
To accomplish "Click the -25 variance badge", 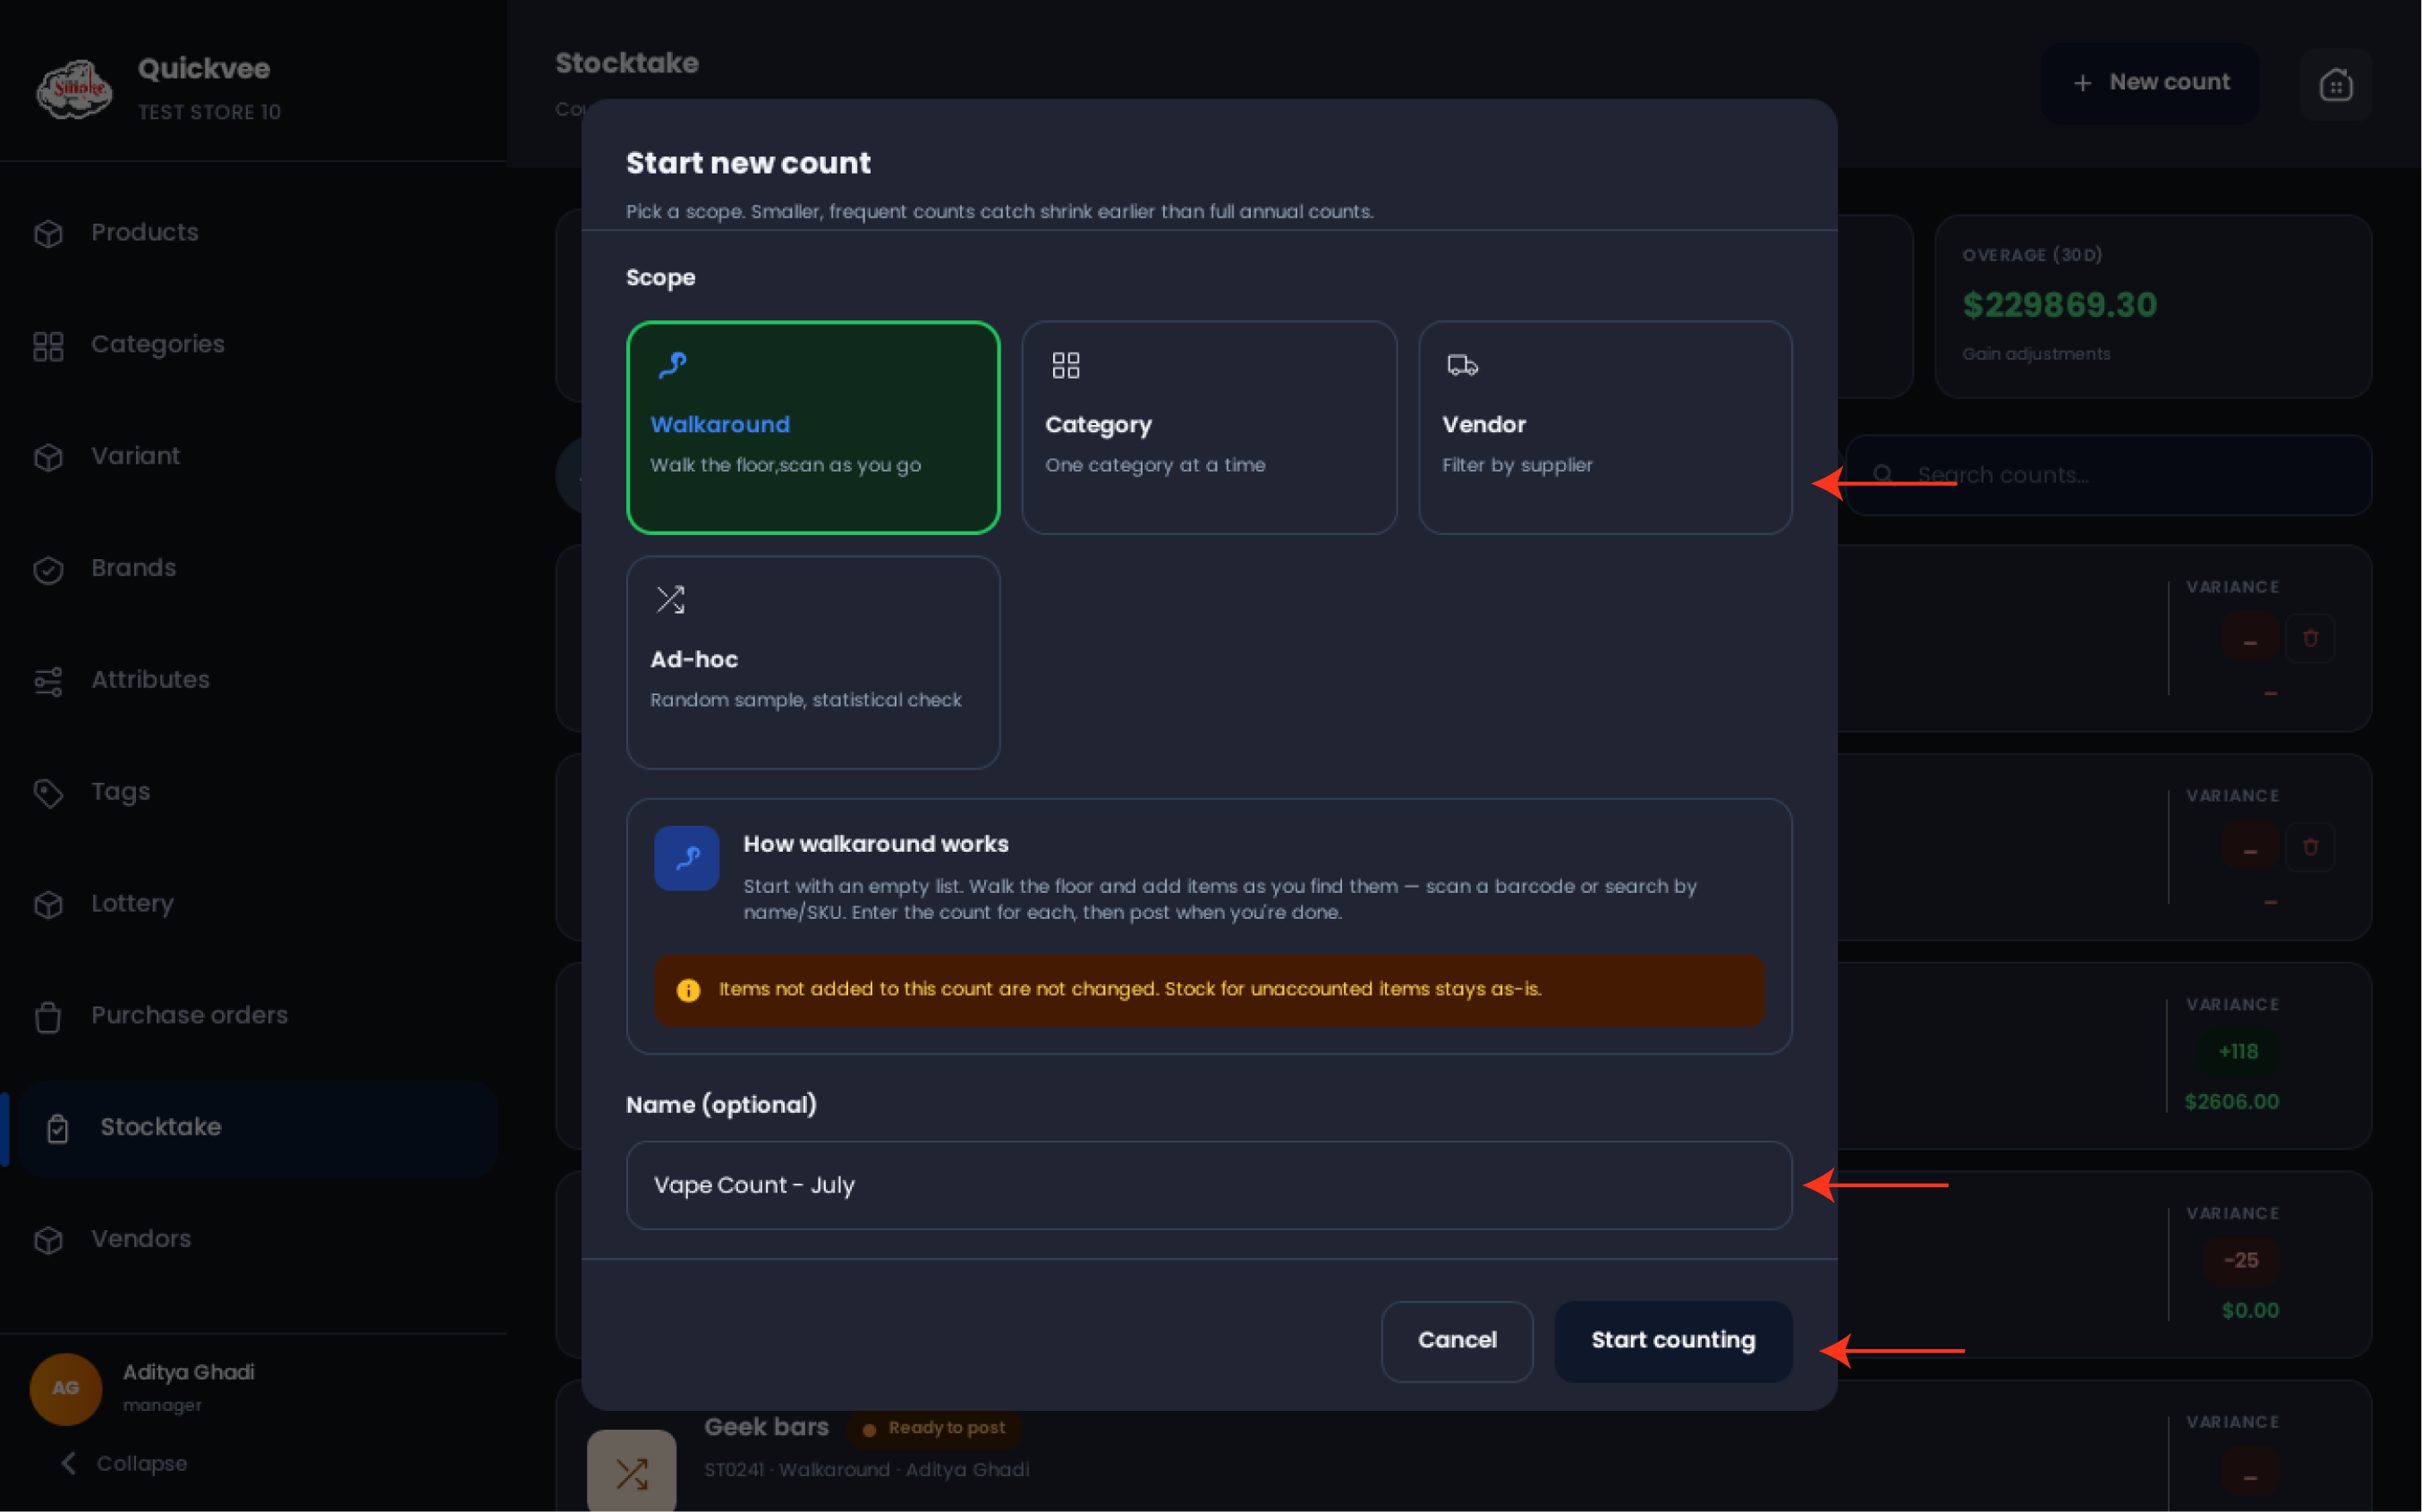I will click(2241, 1261).
